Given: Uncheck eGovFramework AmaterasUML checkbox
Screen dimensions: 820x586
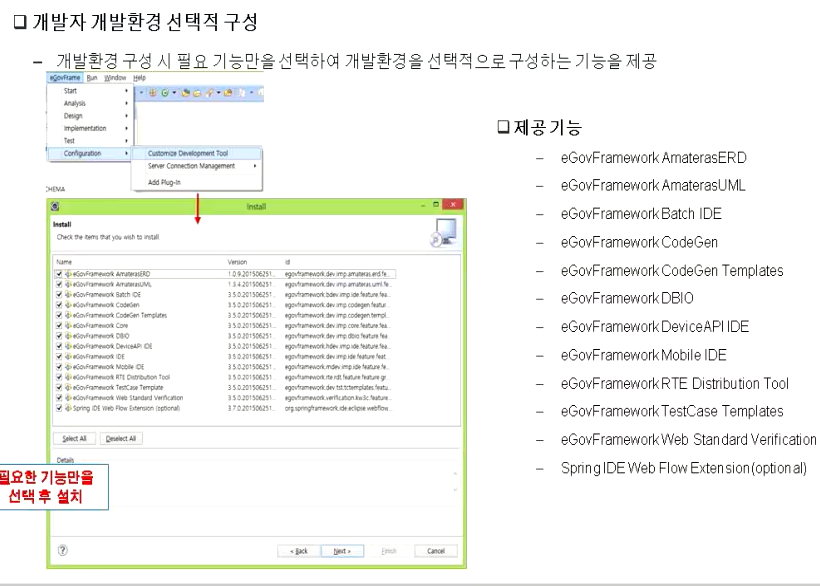Looking at the screenshot, I should coord(59,284).
